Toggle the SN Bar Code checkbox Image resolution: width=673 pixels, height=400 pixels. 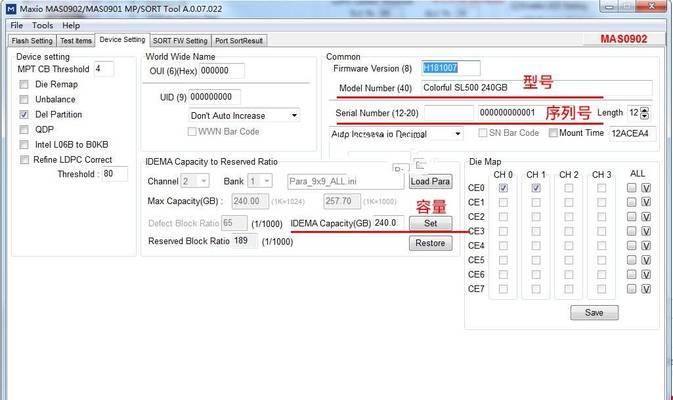[x=482, y=133]
